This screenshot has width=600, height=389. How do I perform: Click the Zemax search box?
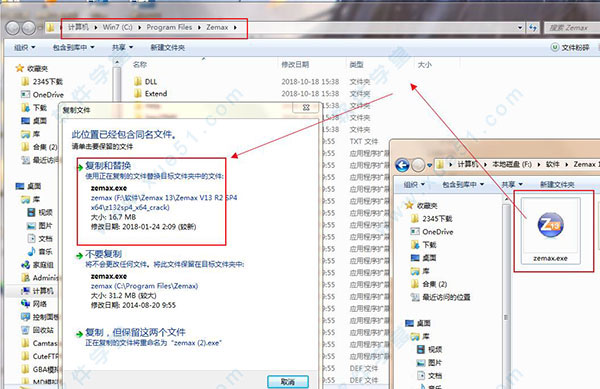click(x=571, y=28)
